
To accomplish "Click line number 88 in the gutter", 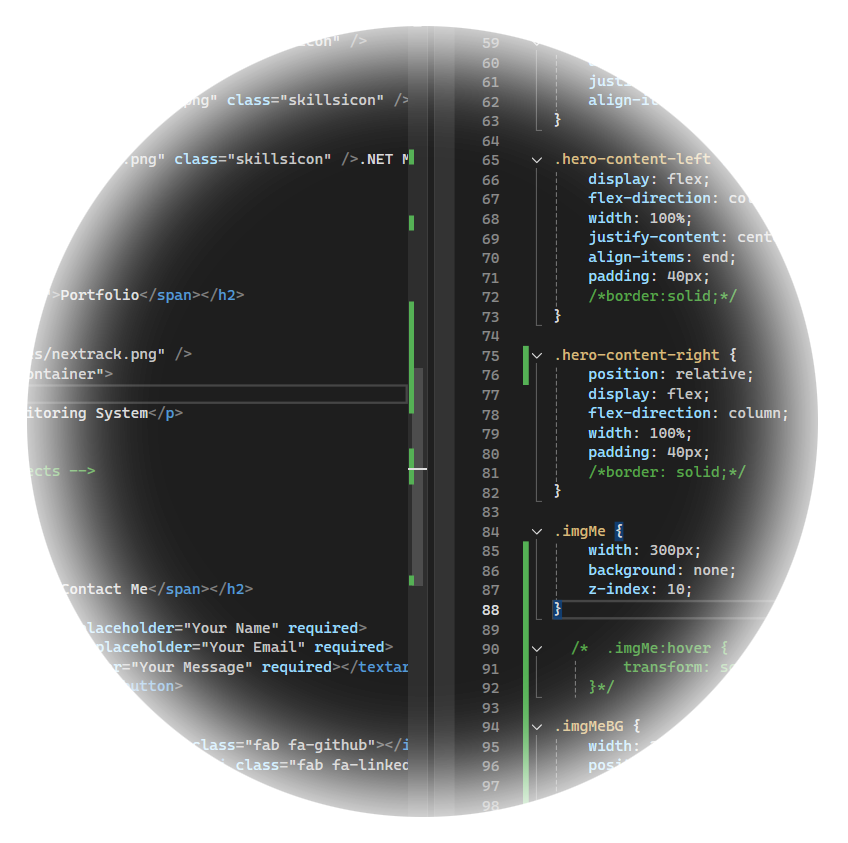I will [490, 610].
